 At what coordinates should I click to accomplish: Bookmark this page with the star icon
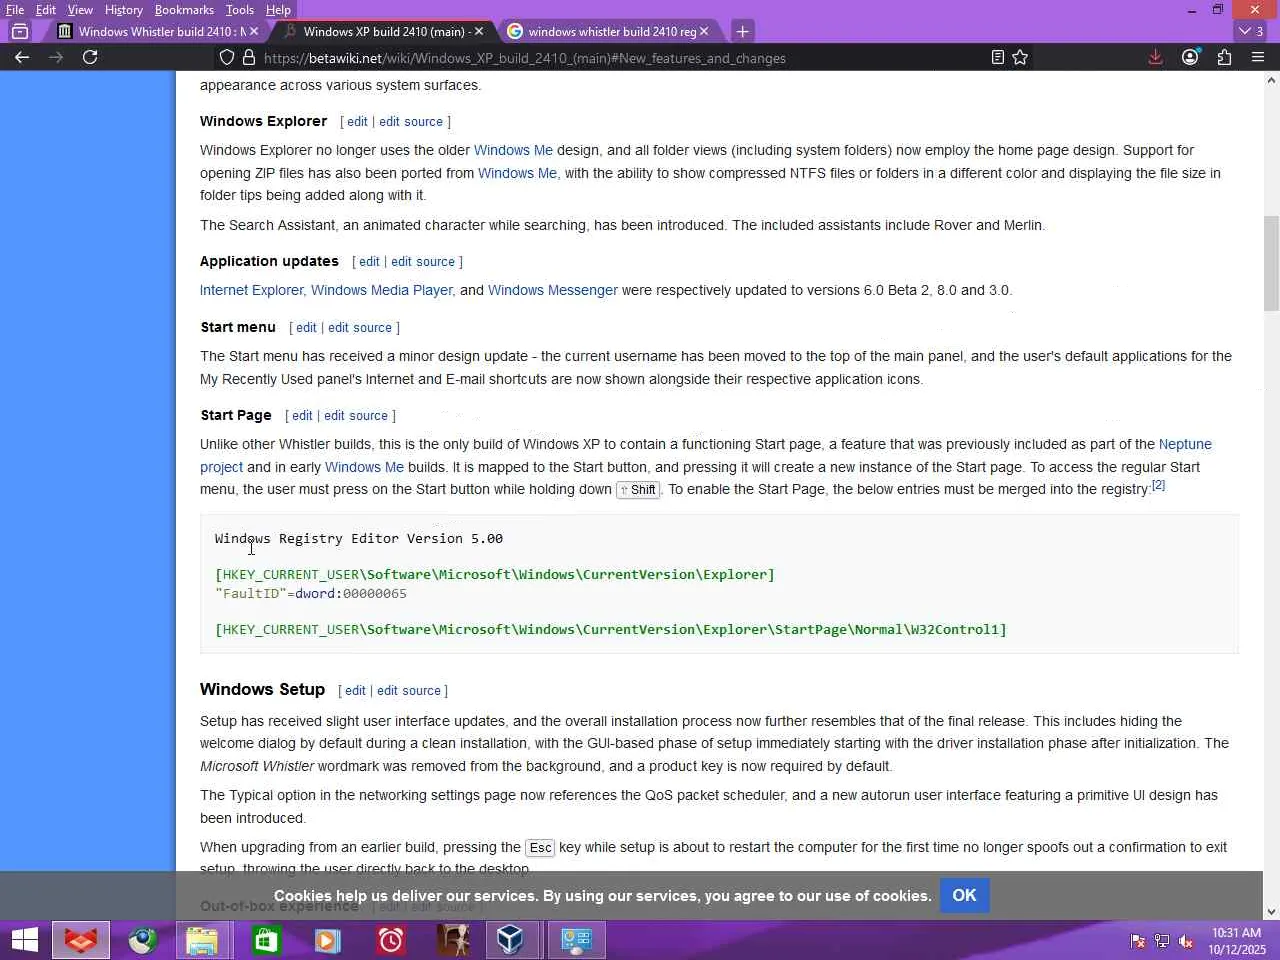pyautogui.click(x=1020, y=57)
